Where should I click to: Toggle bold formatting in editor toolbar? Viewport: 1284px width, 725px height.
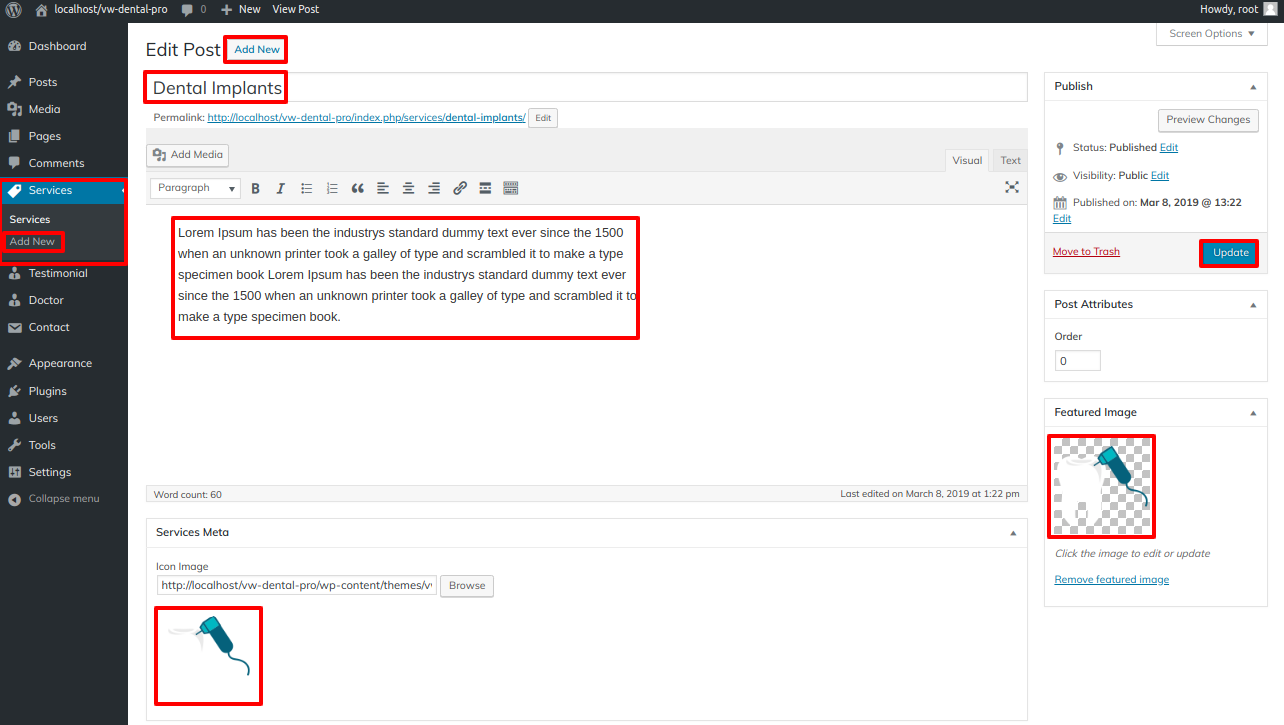(x=256, y=188)
